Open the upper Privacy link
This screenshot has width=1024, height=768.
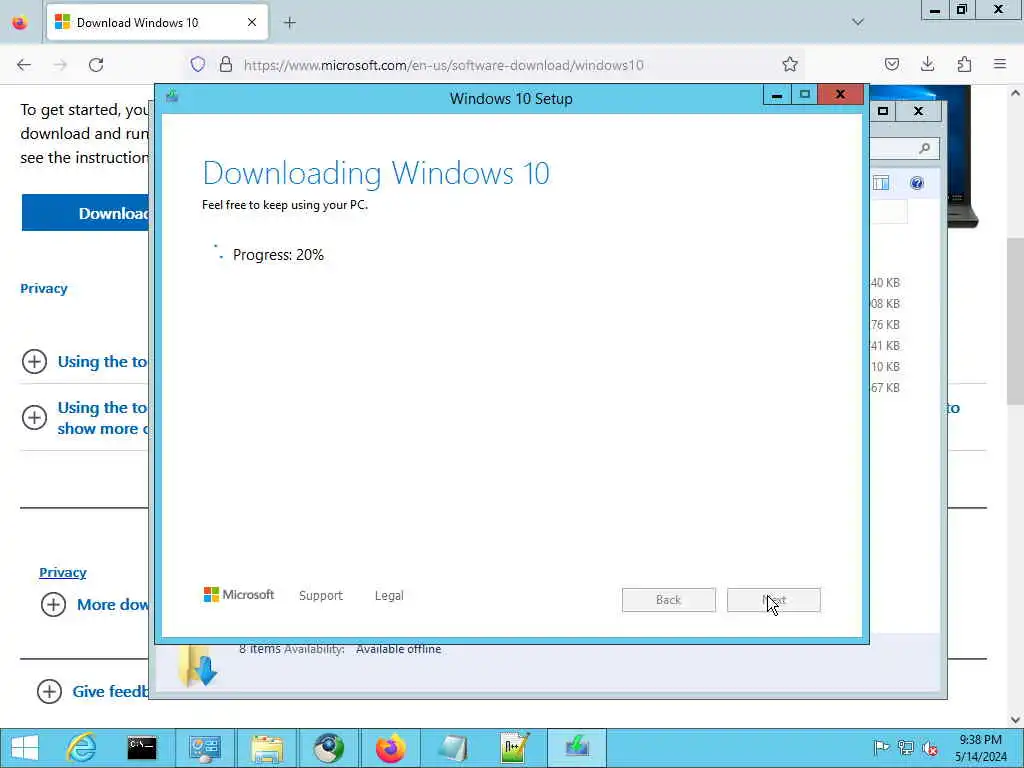coord(44,289)
